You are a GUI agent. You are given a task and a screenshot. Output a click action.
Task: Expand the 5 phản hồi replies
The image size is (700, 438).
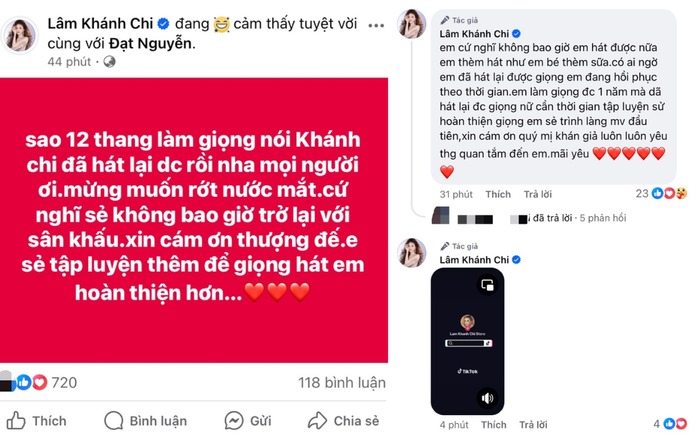tap(603, 218)
